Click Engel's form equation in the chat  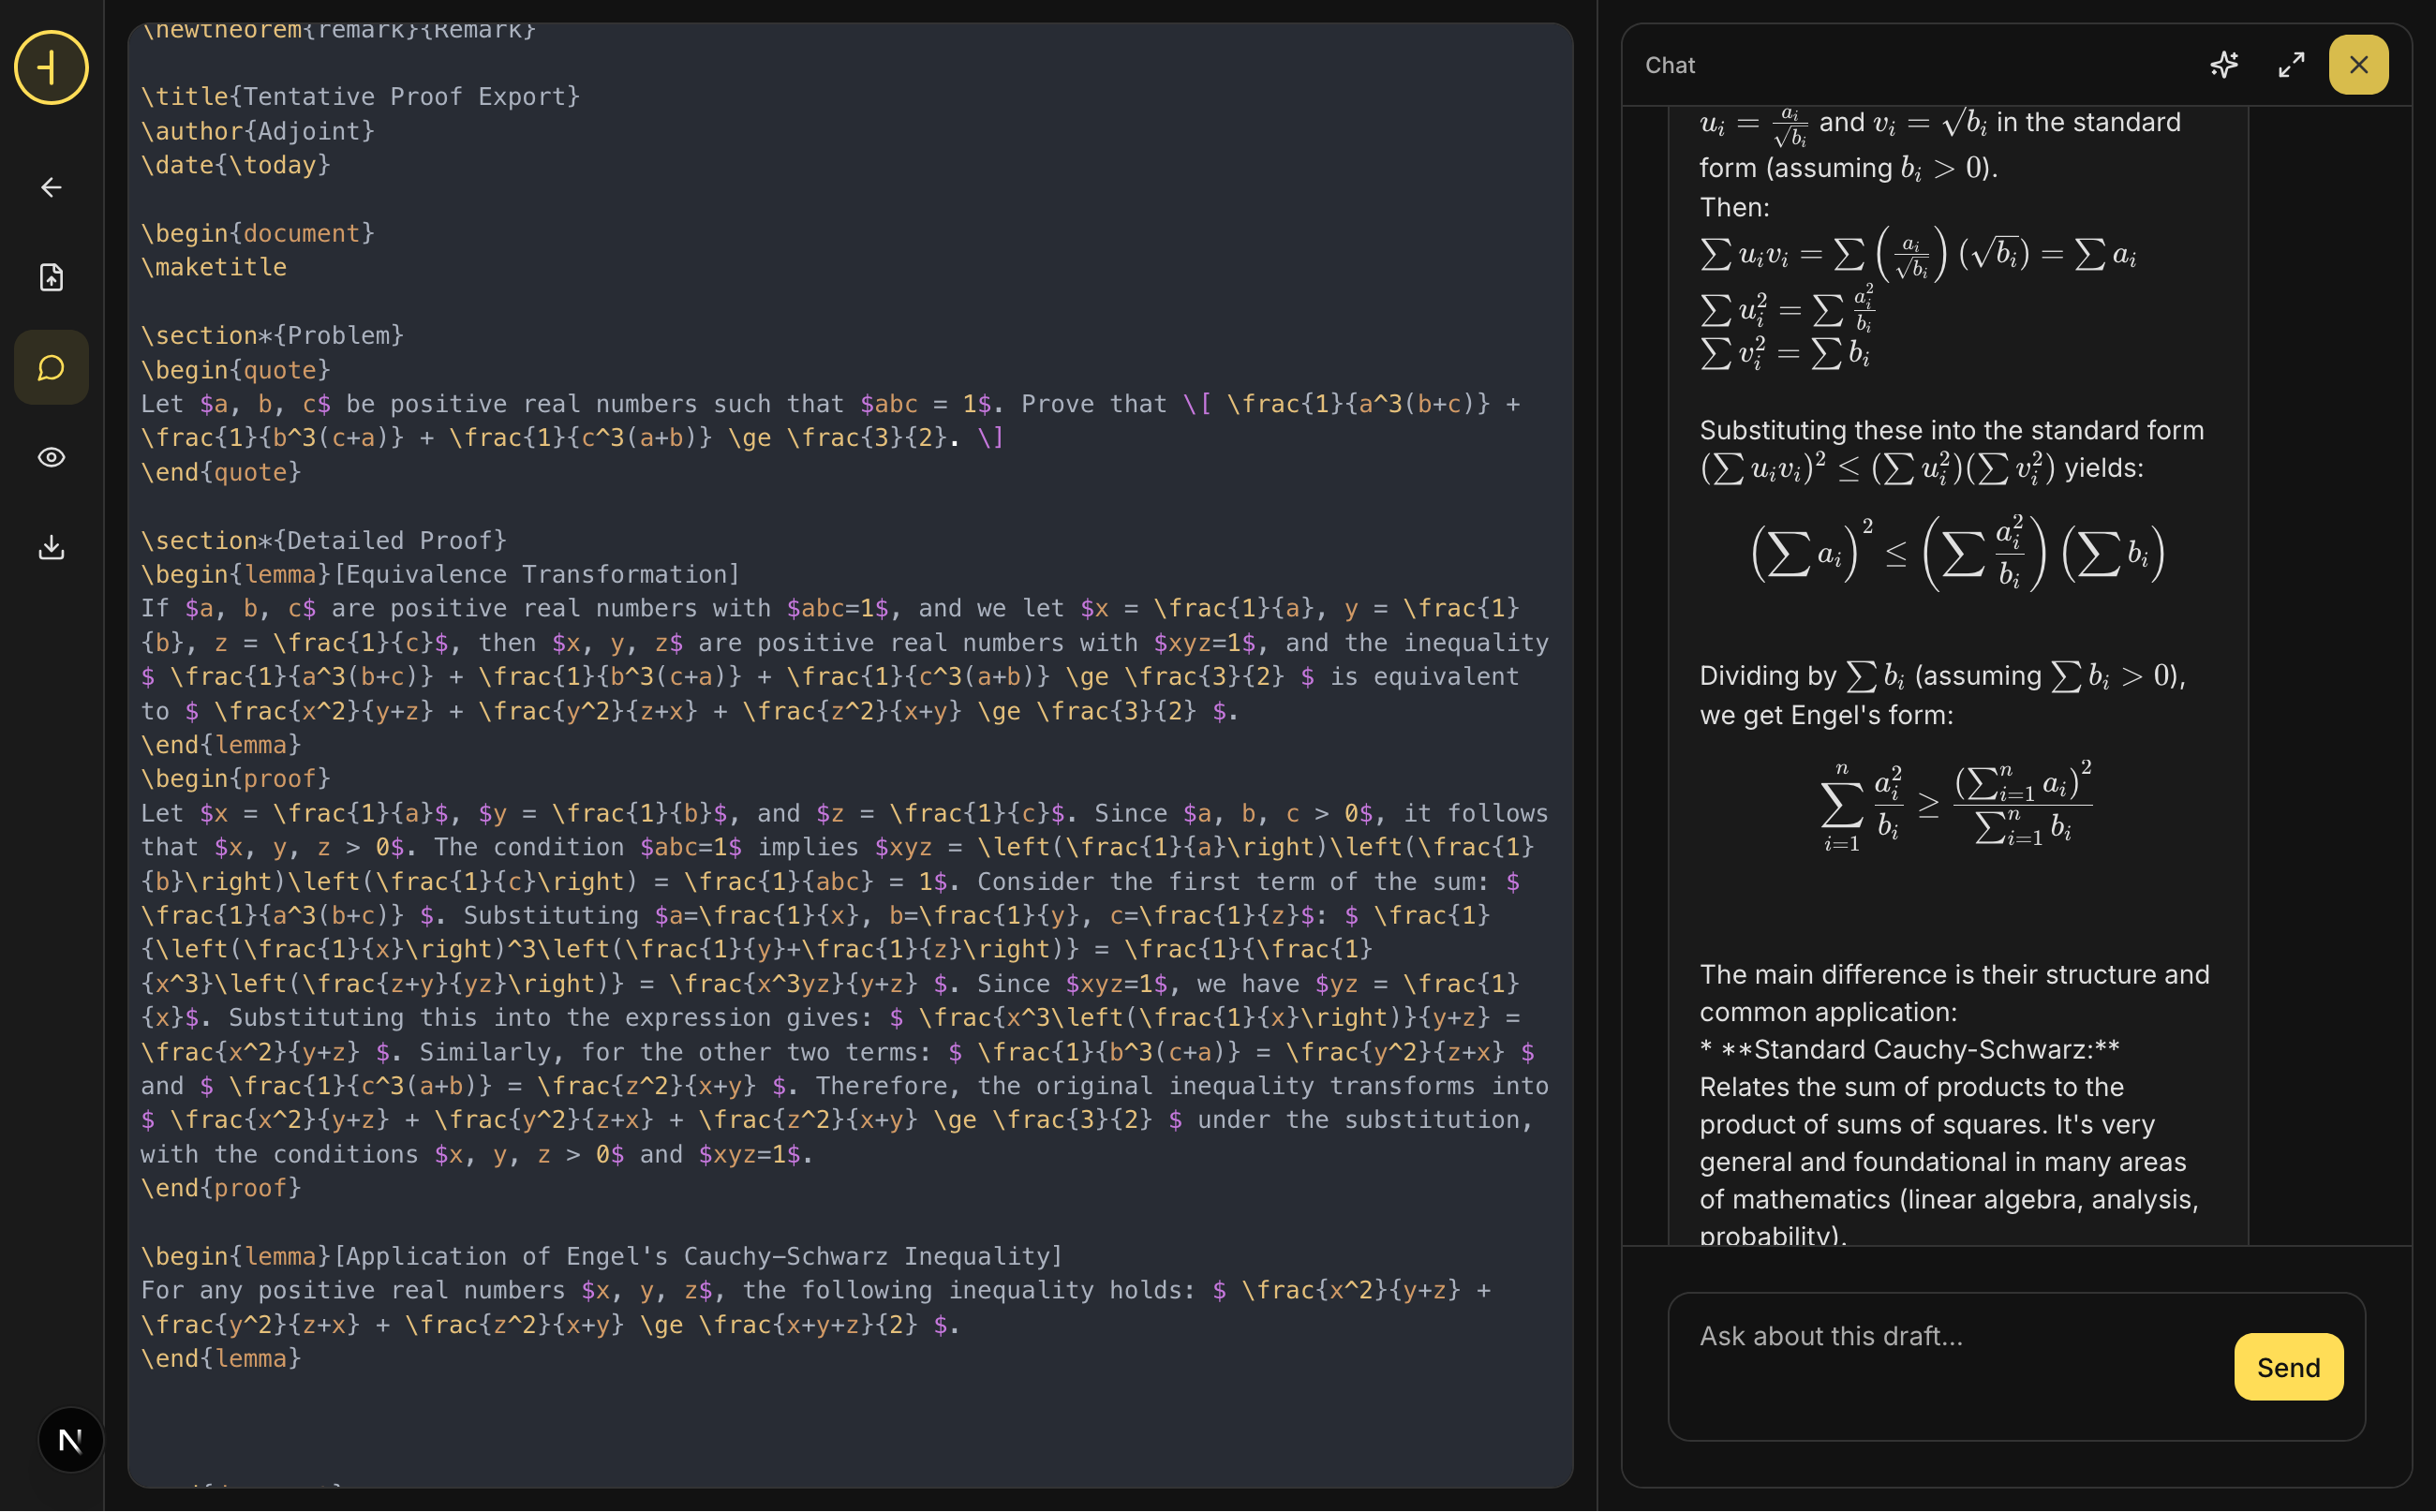click(1957, 805)
